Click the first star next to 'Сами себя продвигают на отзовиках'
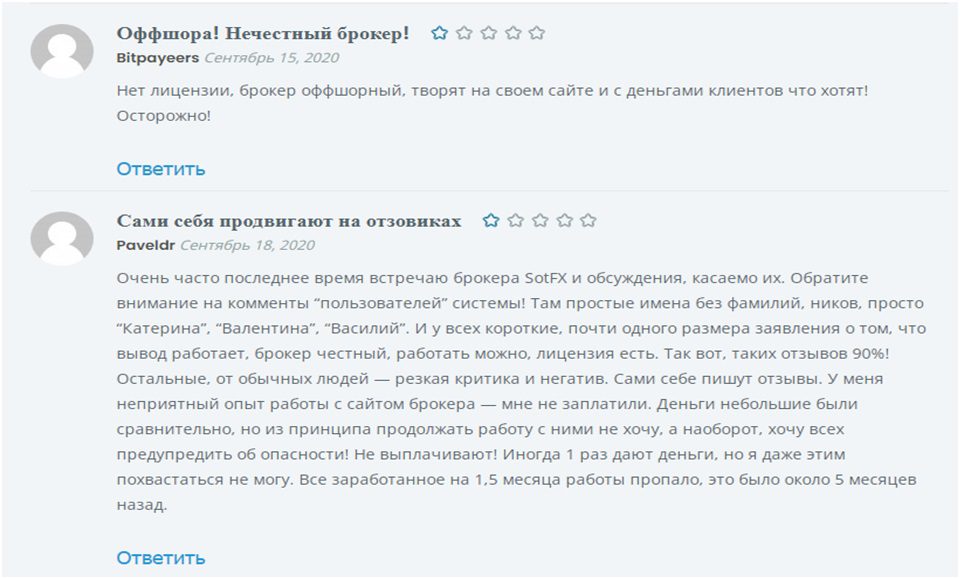The image size is (960, 579). coord(490,221)
